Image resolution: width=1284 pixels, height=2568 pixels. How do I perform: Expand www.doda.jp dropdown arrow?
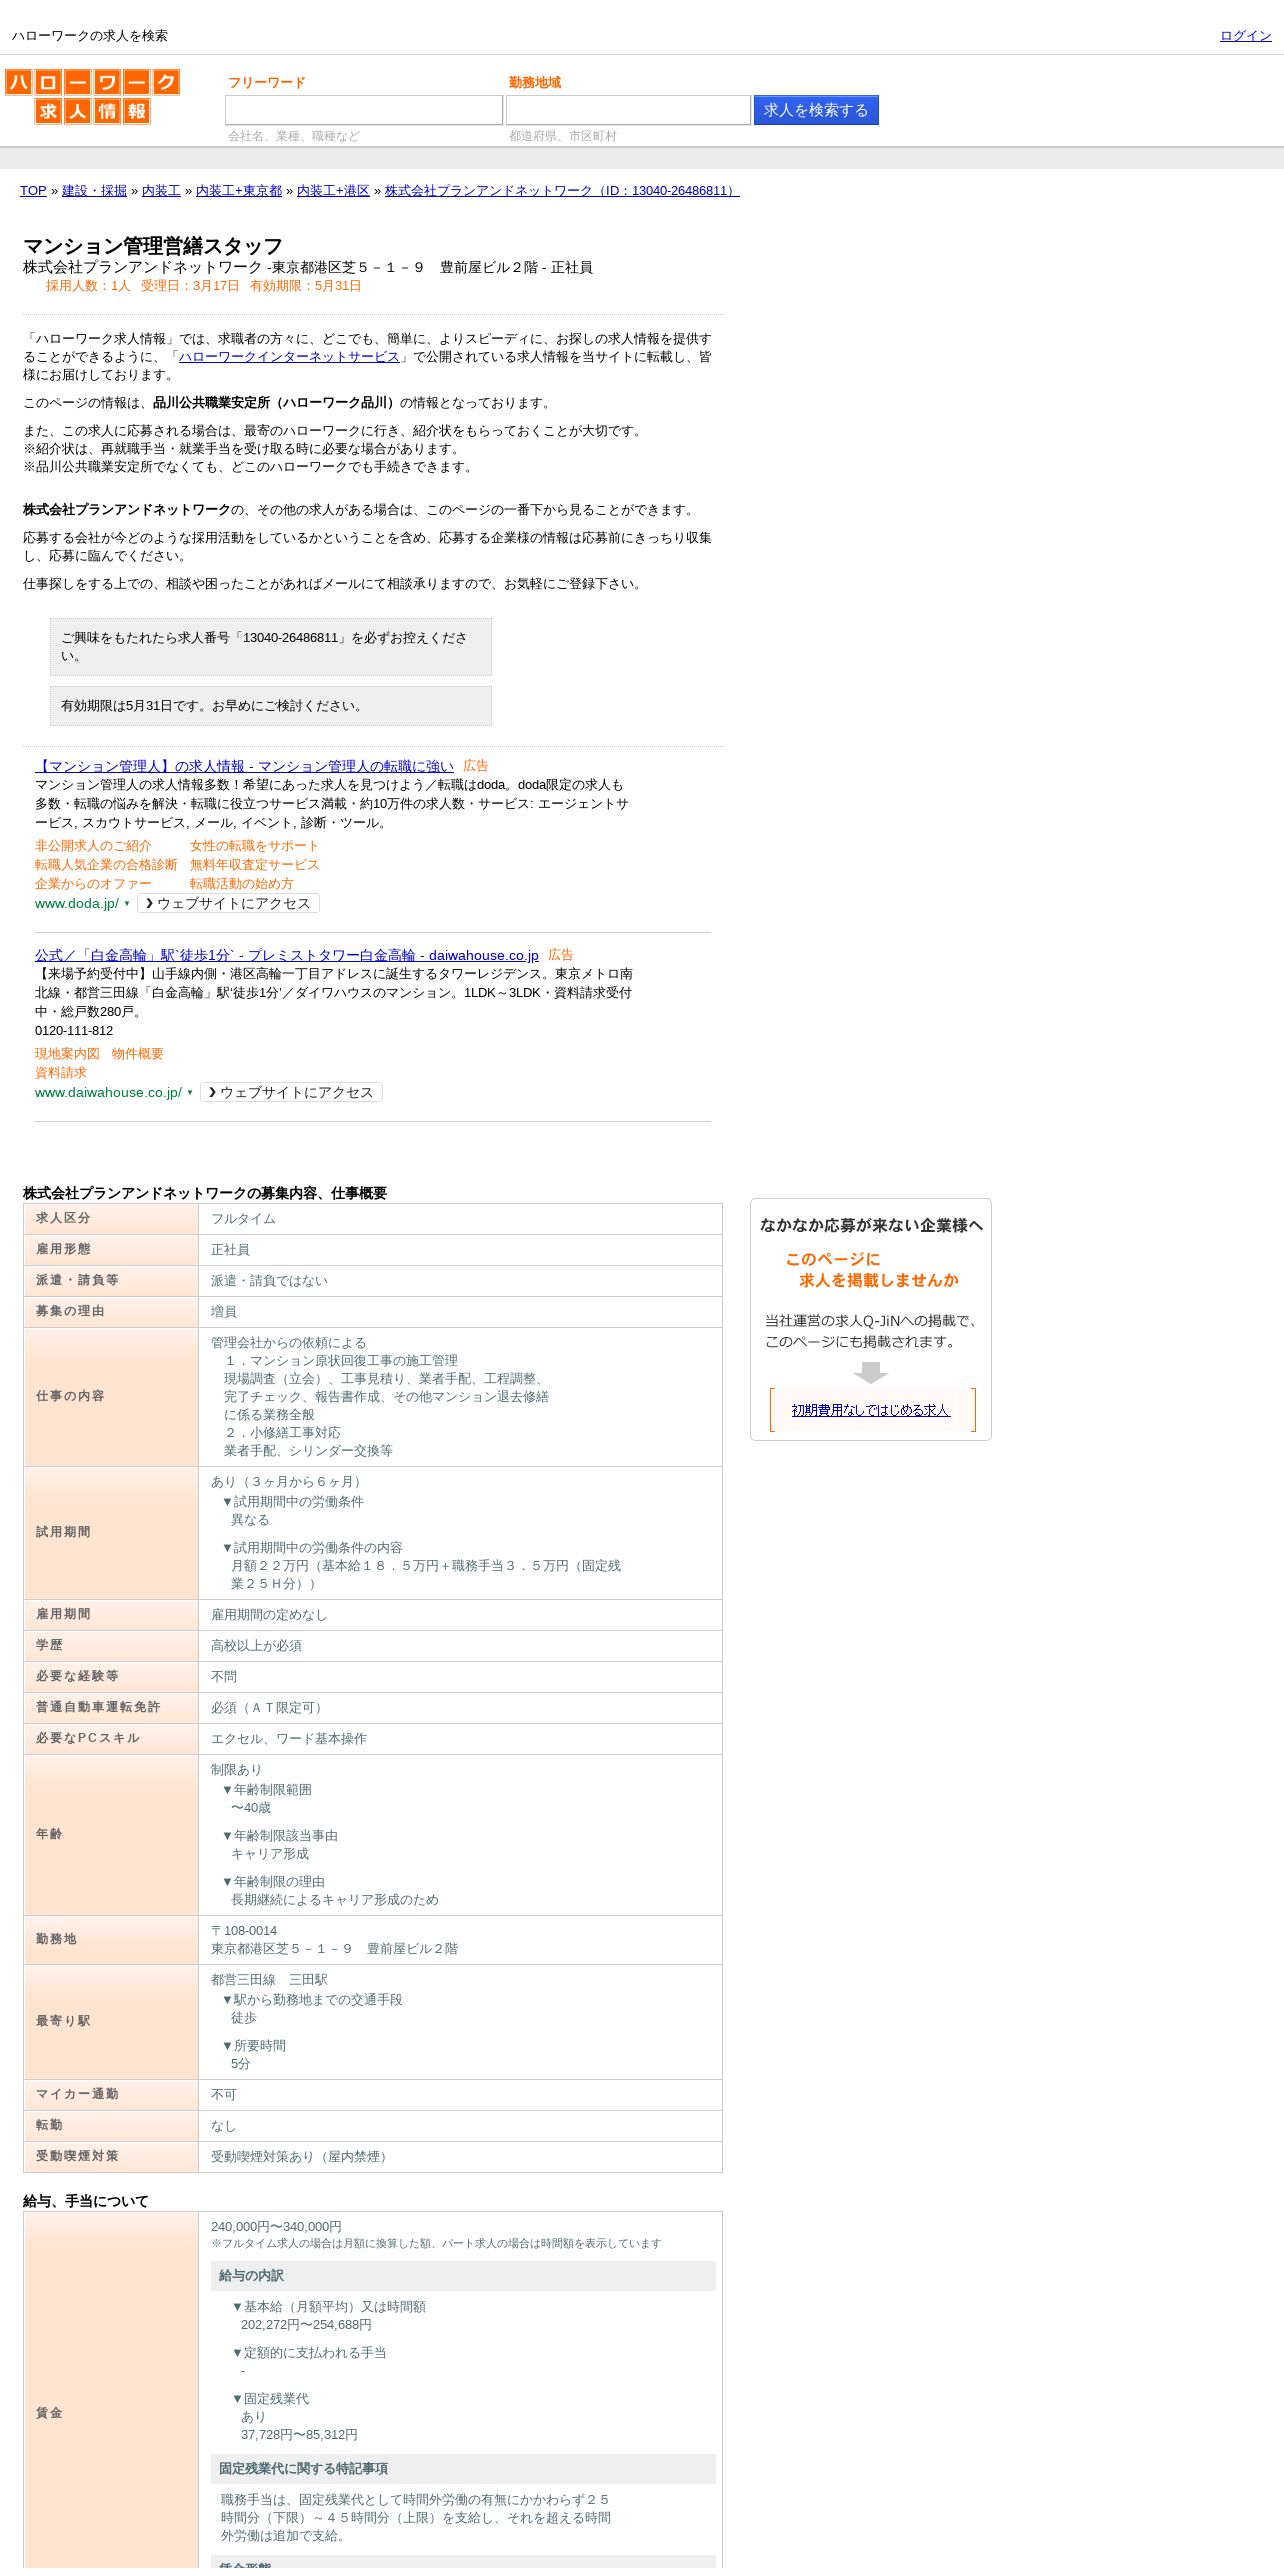127,903
